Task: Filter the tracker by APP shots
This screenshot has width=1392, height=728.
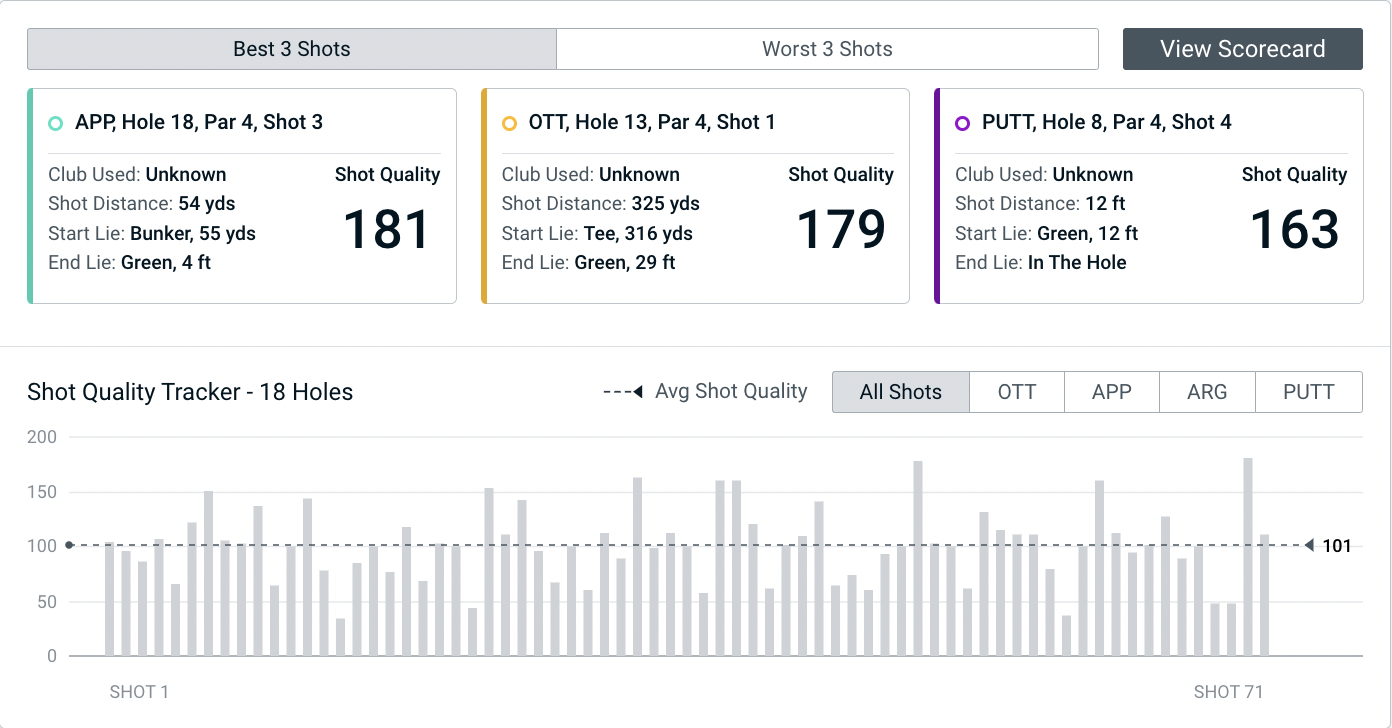Action: pyautogui.click(x=1111, y=392)
